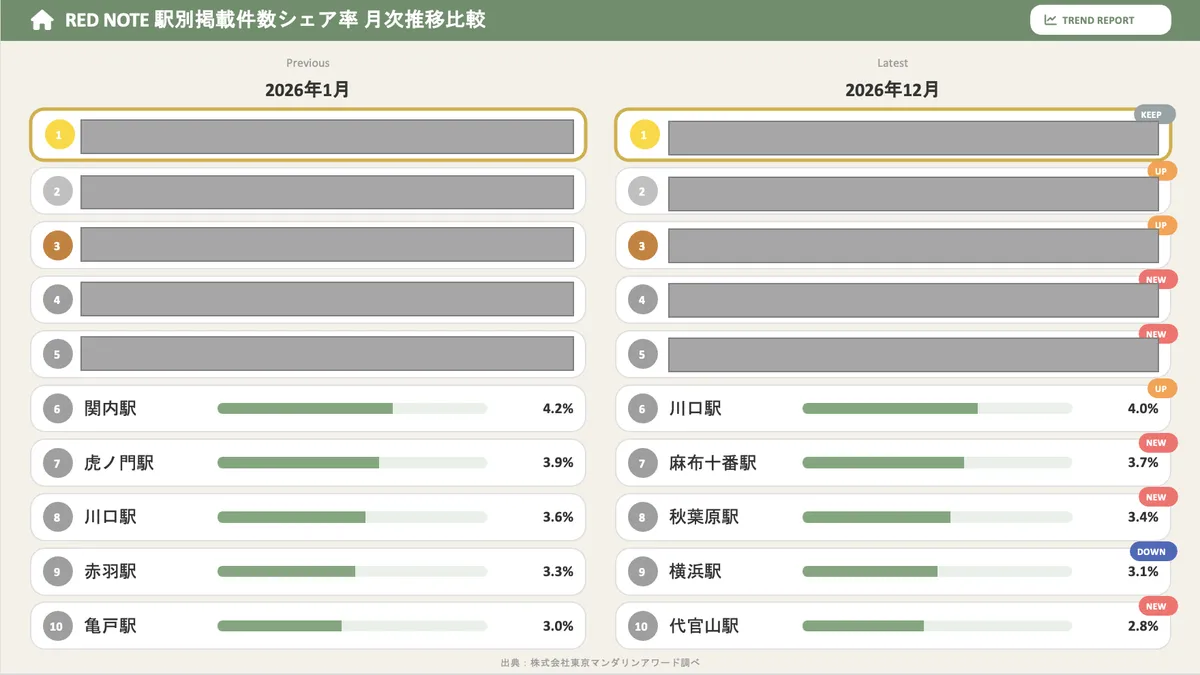Select the 虎ノ門駅 ranking row

coord(307,463)
